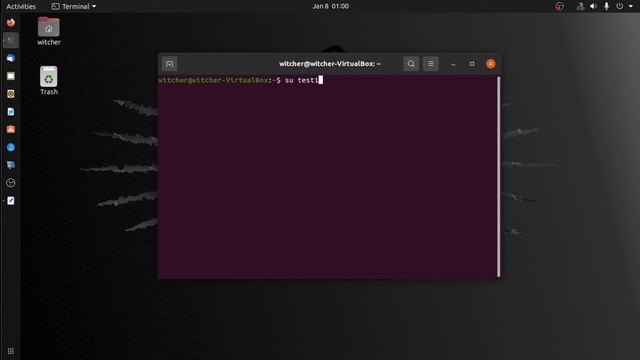This screenshot has height=360, width=640.
Task: Open a new terminal tab
Action: coord(169,64)
